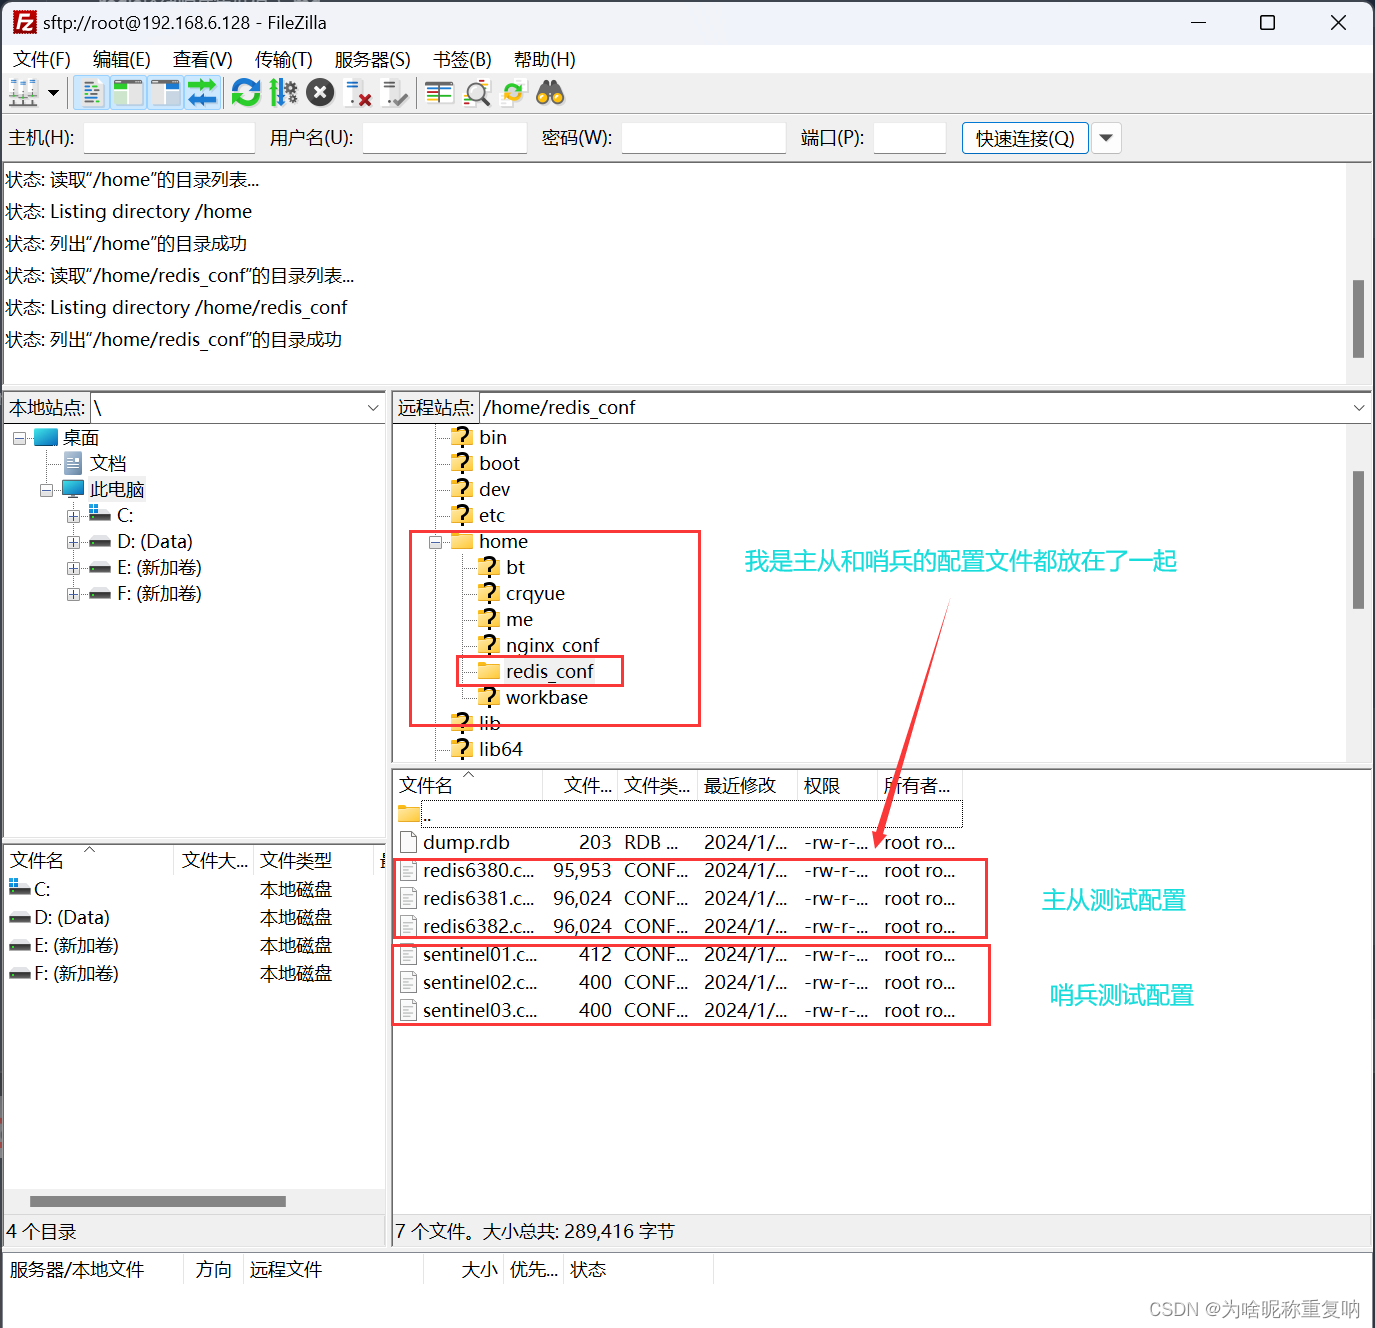Expand the D: (Data) drive node

click(73, 542)
